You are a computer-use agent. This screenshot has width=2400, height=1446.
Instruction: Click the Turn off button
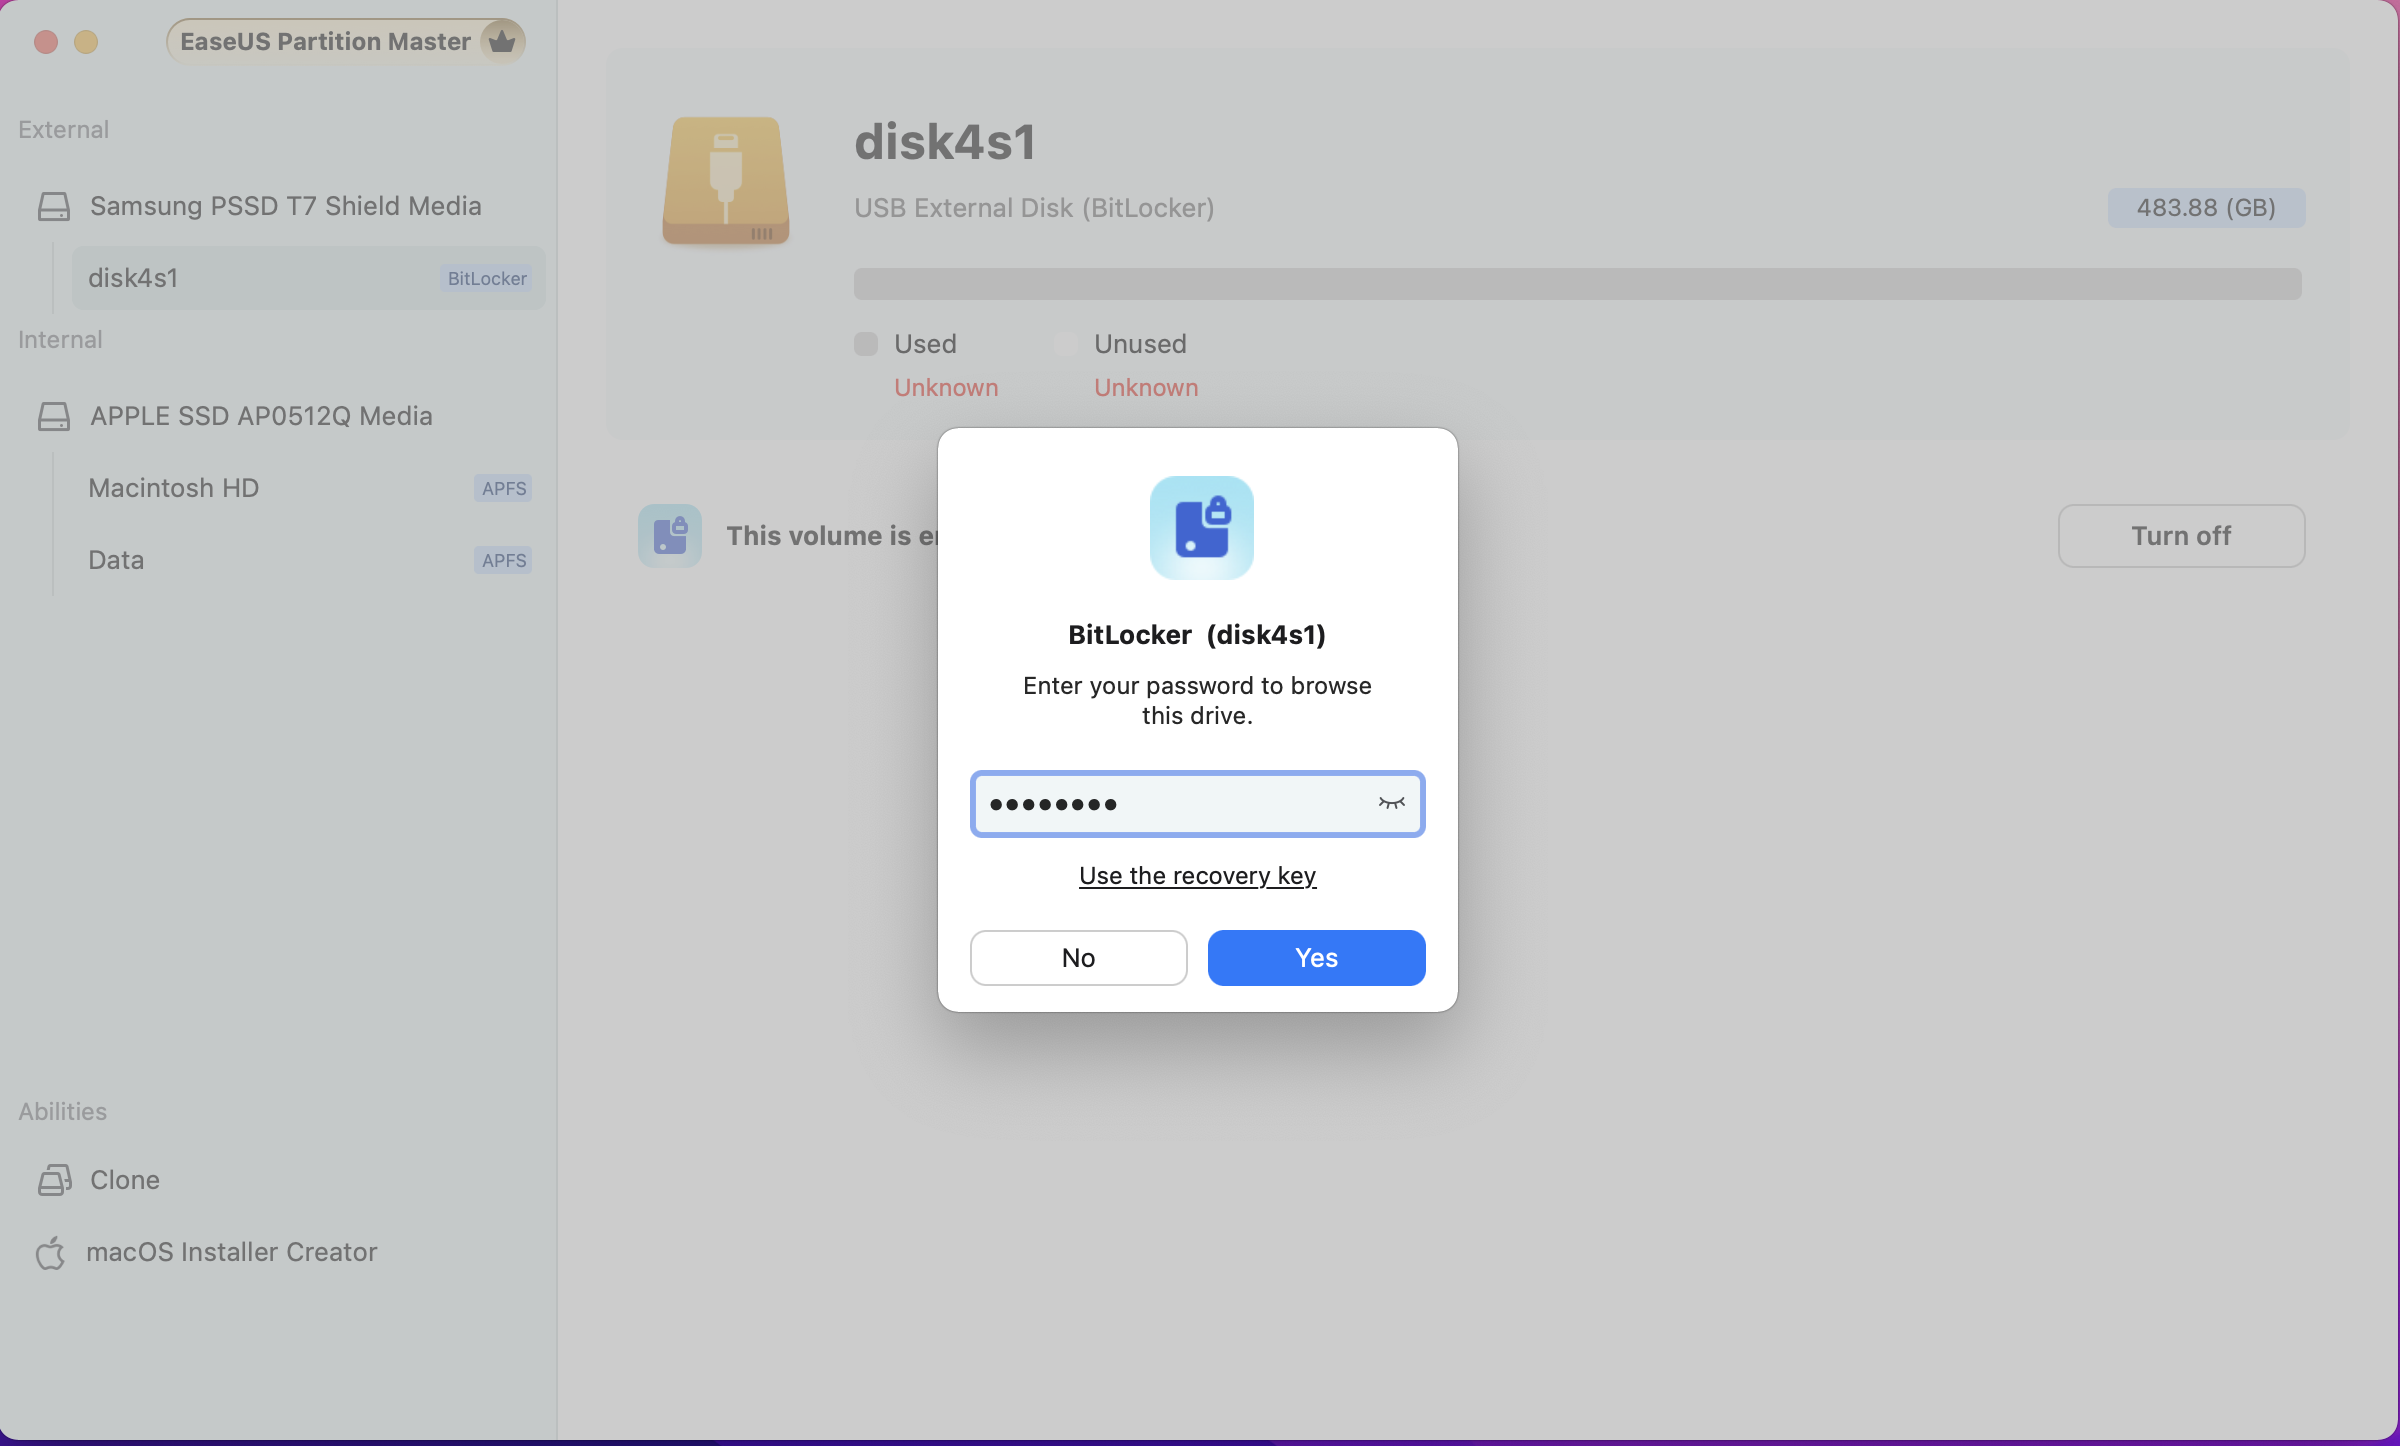pyautogui.click(x=2181, y=536)
